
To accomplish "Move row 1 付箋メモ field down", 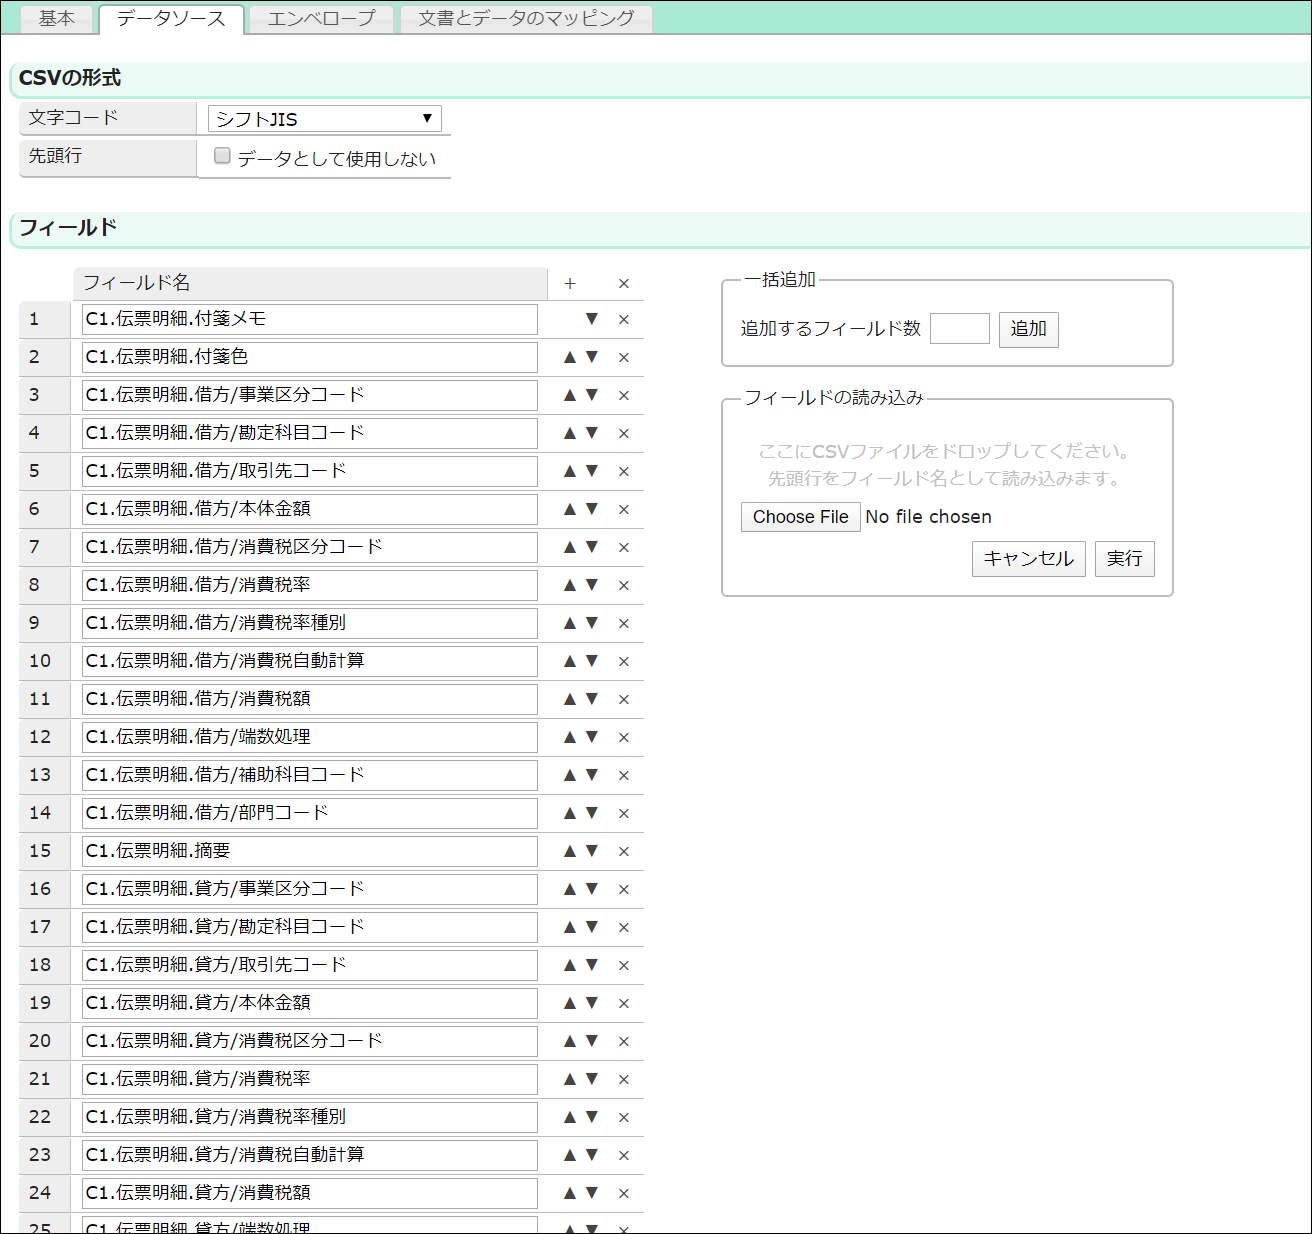I will coord(592,319).
